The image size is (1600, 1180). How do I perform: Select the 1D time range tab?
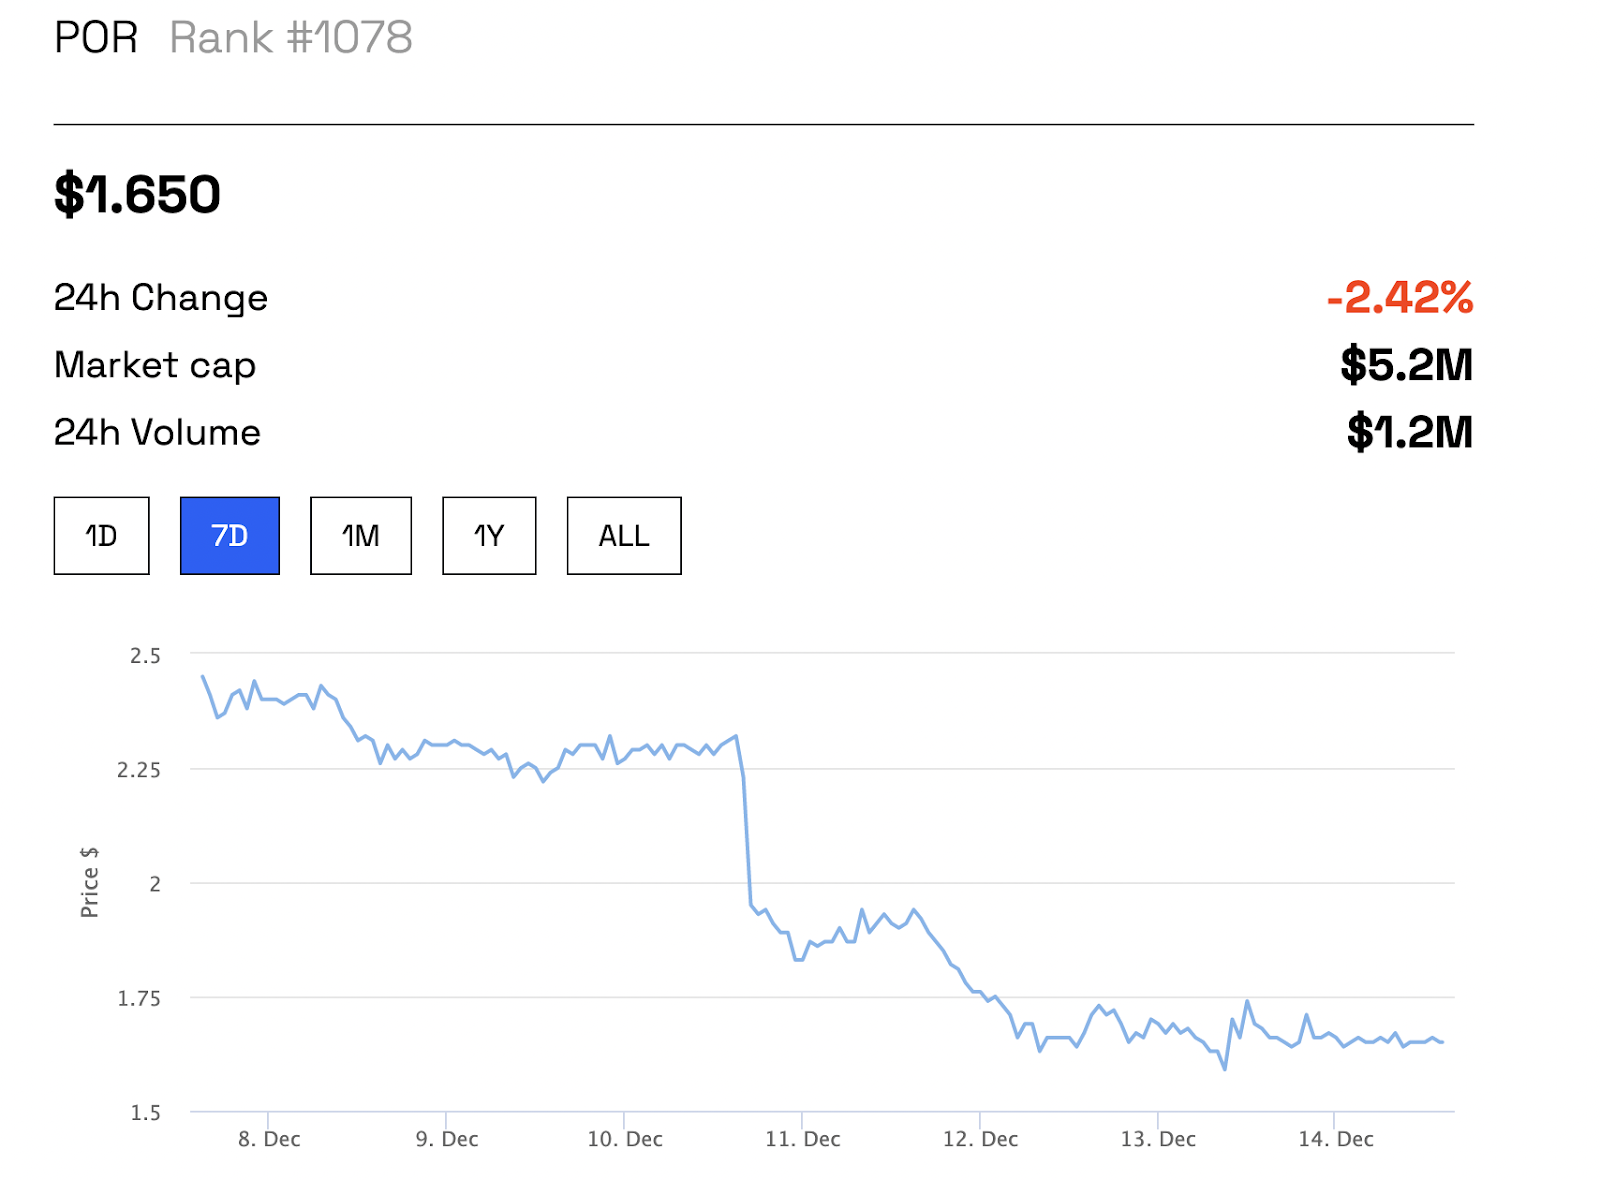[101, 536]
